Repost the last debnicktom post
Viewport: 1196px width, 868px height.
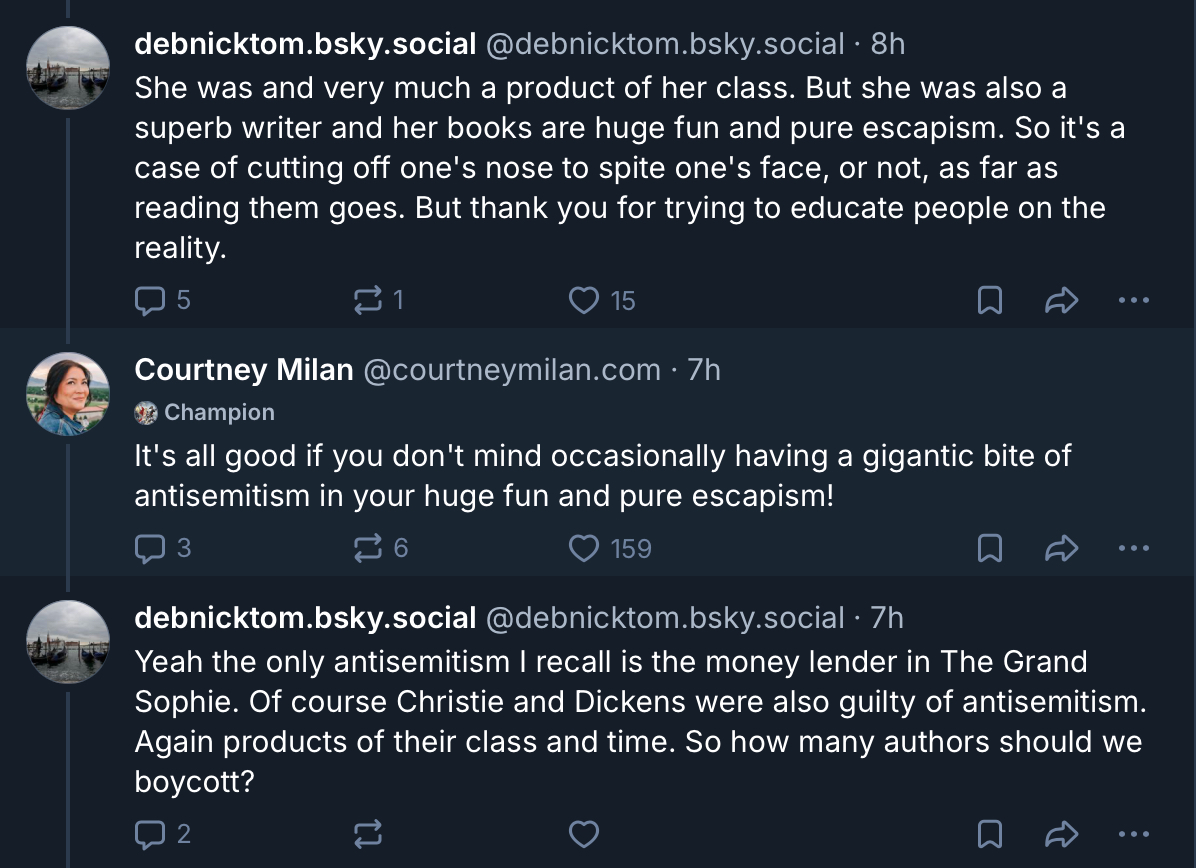pyautogui.click(x=368, y=833)
